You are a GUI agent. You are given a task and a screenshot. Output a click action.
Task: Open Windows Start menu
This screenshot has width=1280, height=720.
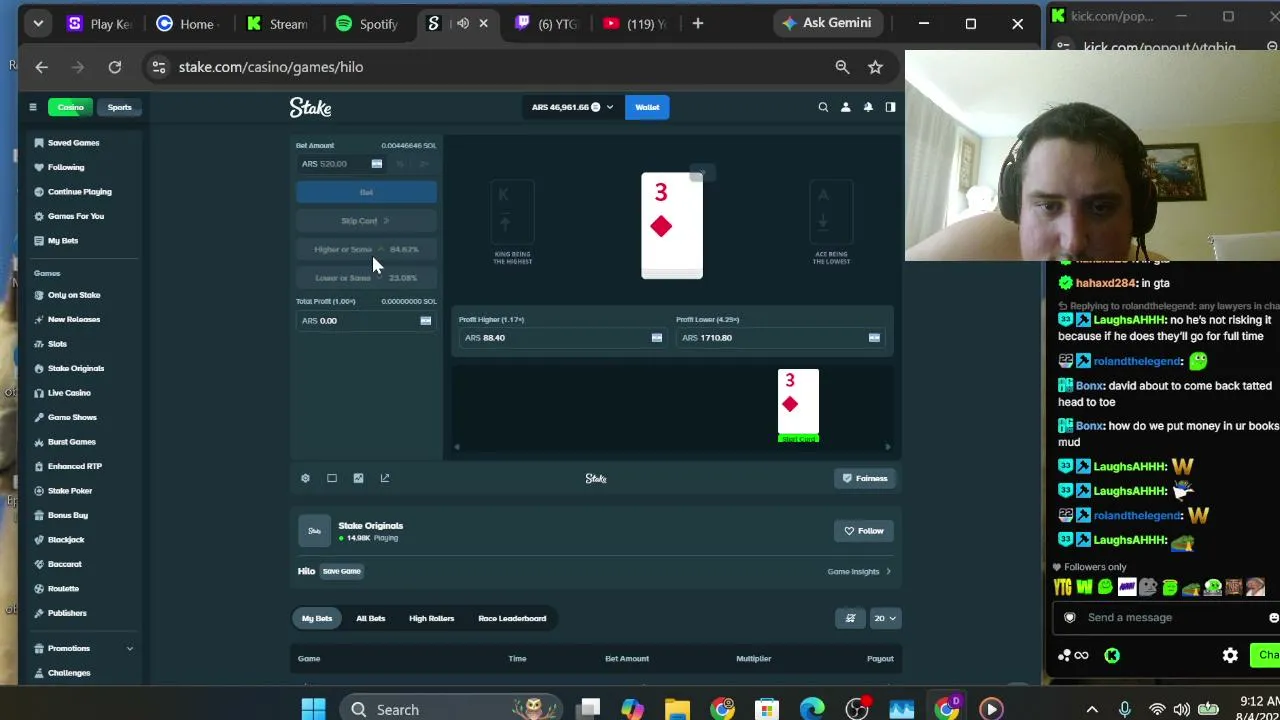tap(313, 710)
